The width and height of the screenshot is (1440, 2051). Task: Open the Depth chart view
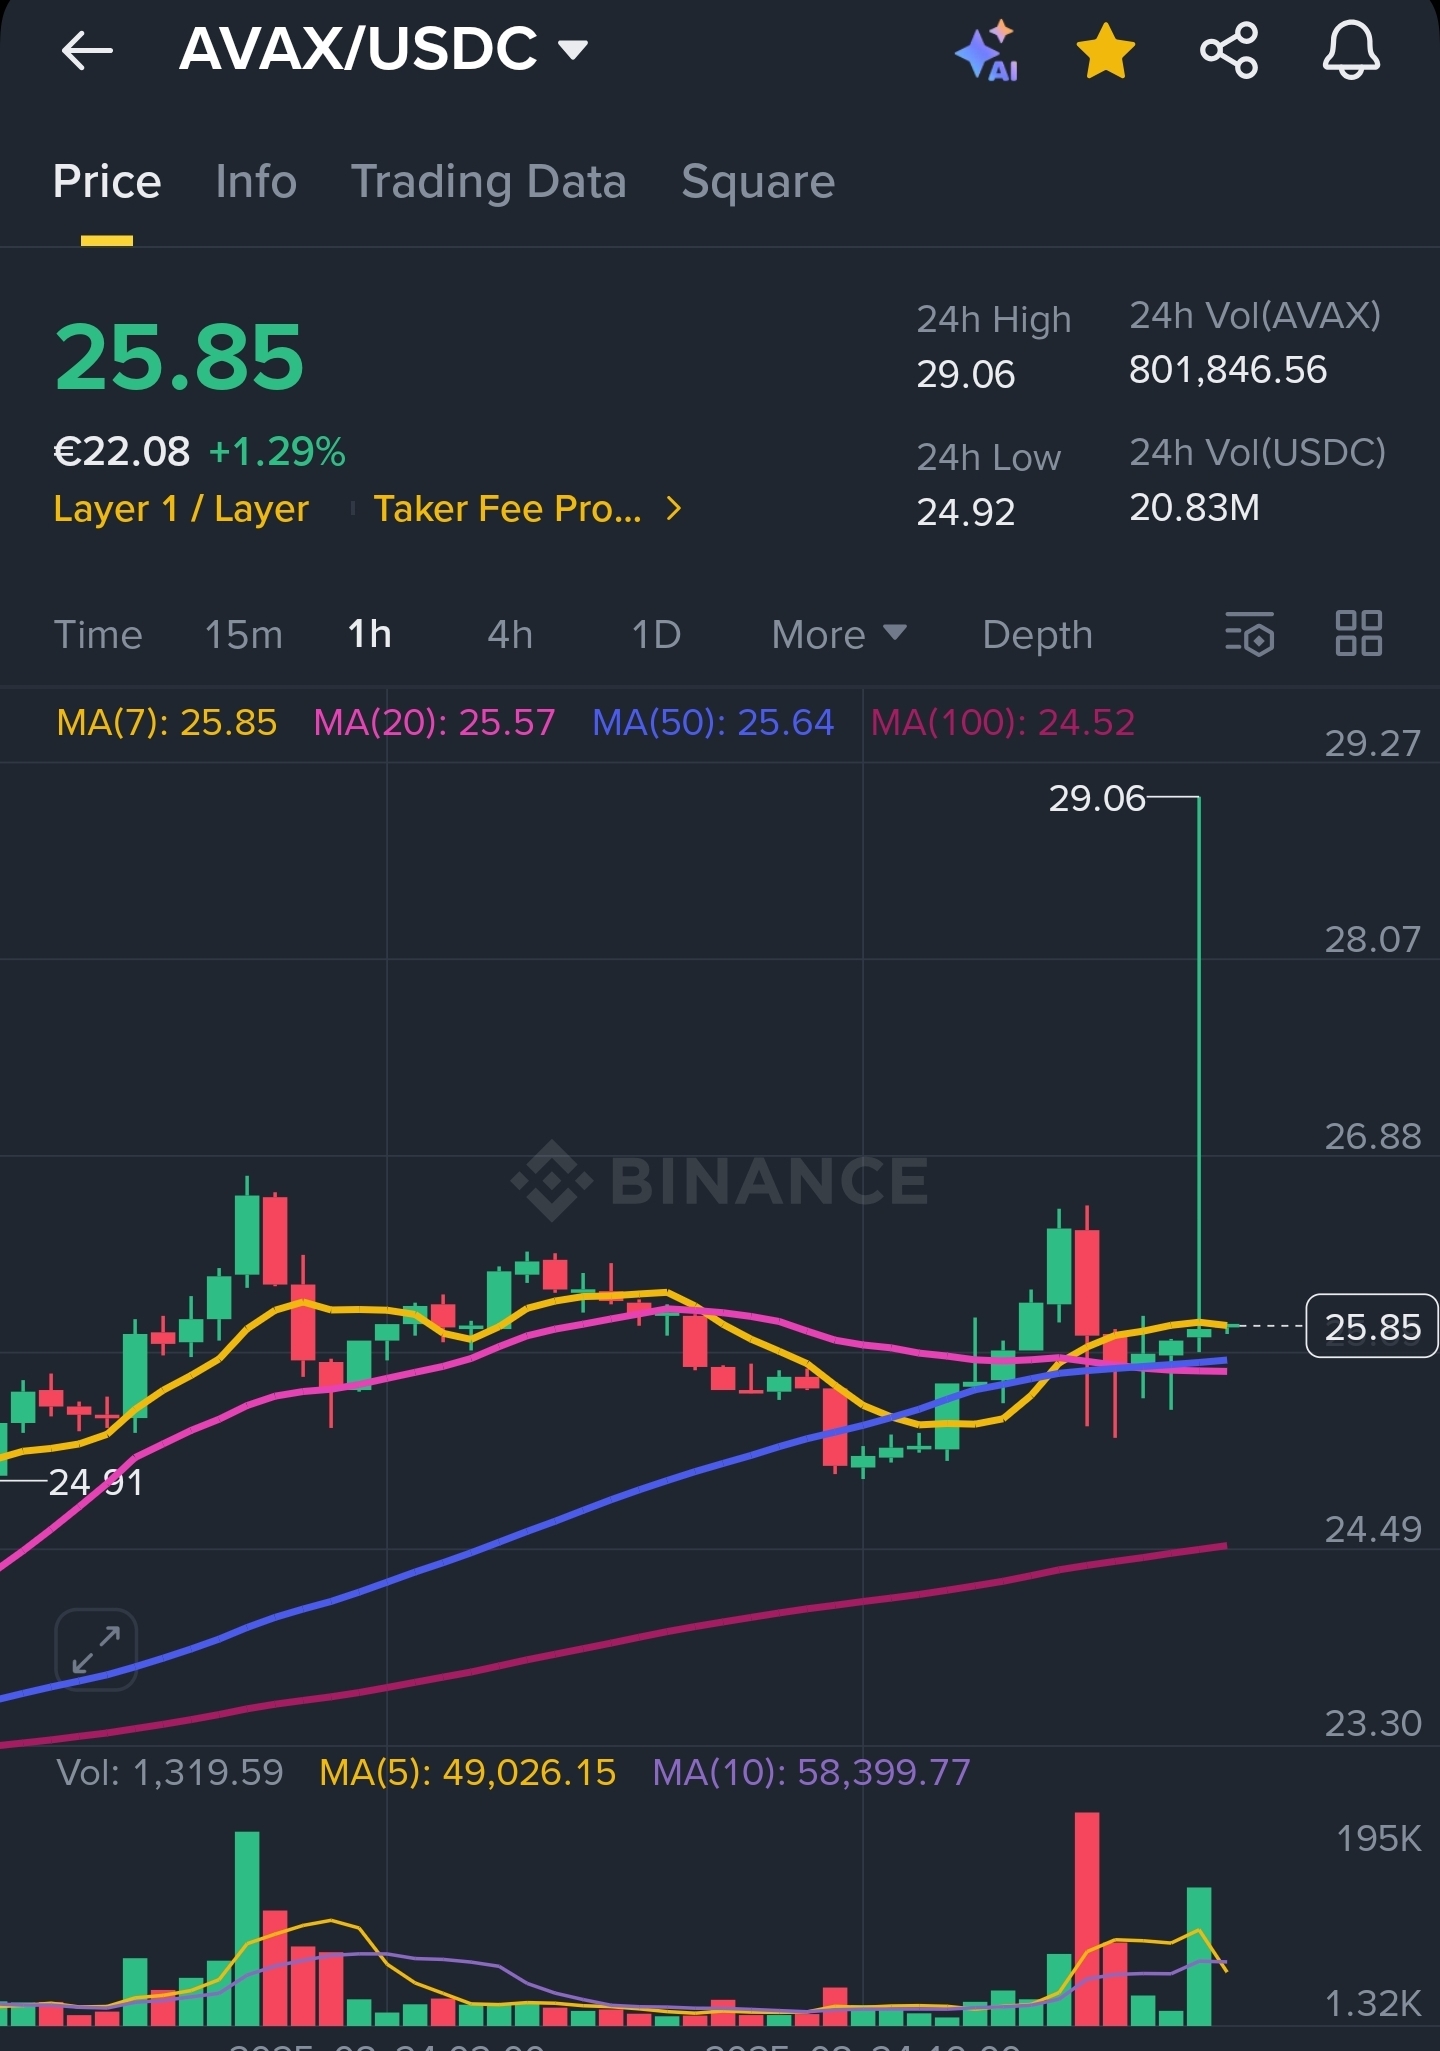(x=1038, y=635)
